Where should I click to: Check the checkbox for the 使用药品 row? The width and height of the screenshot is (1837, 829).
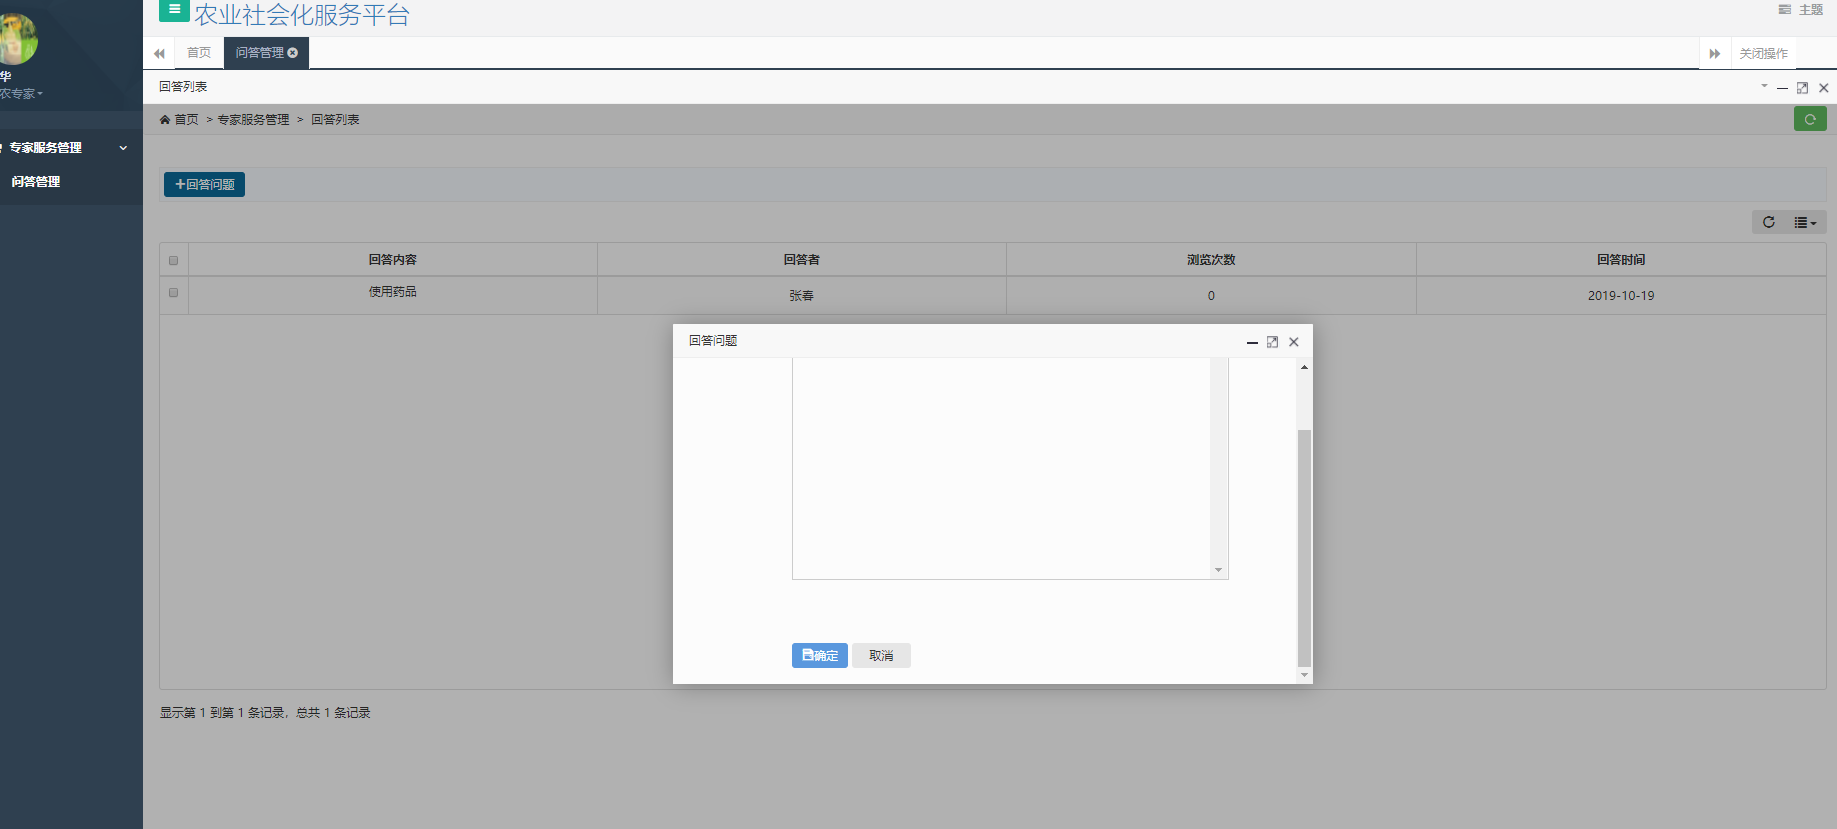tap(174, 293)
